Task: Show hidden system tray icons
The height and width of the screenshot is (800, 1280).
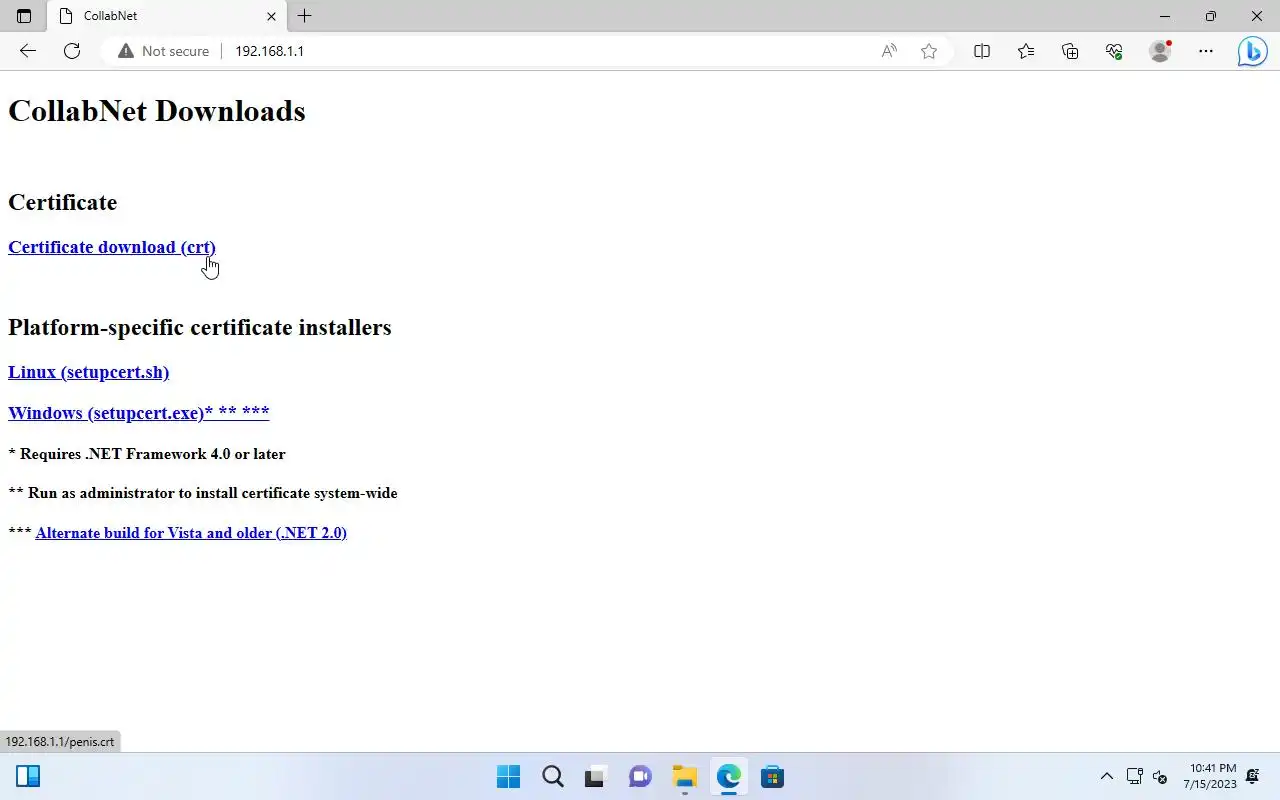Action: [x=1106, y=777]
